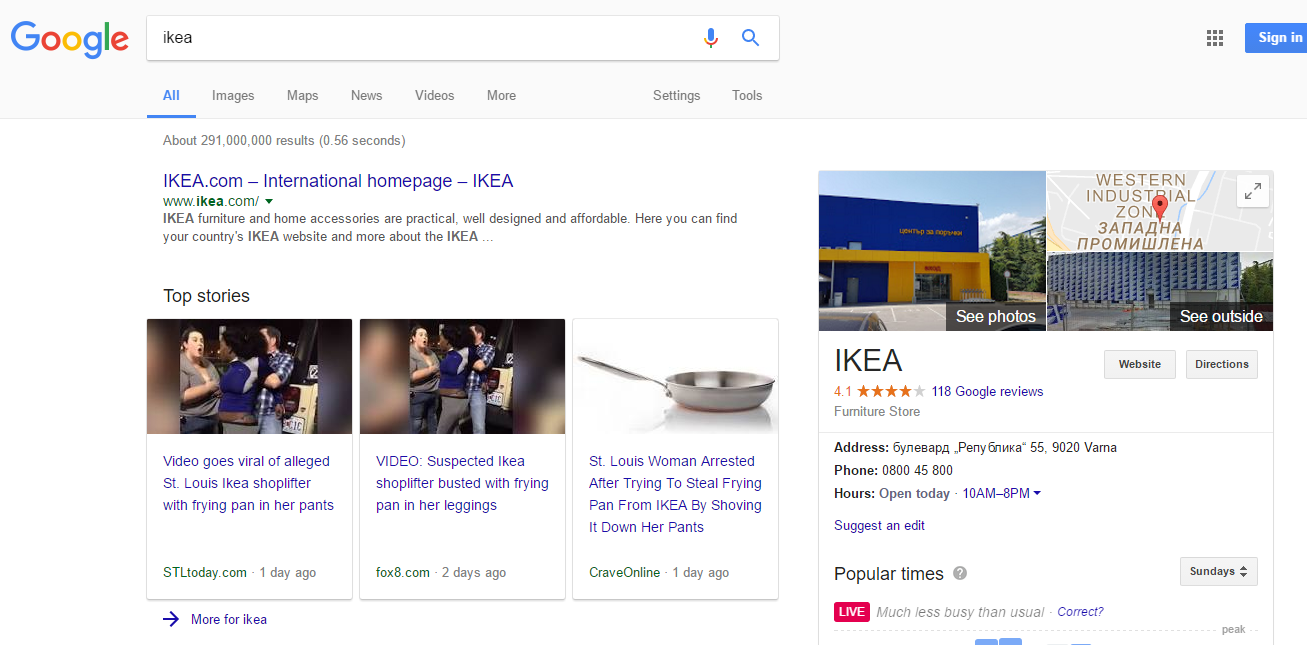The width and height of the screenshot is (1307, 645).
Task: Open IKEA.com International homepage link
Action: coord(338,181)
